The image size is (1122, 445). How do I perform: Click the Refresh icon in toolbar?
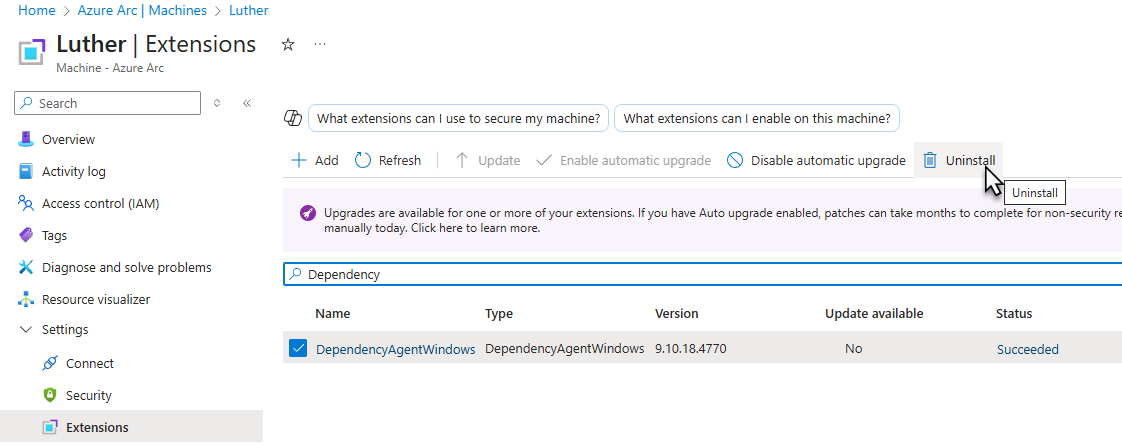[x=364, y=160]
